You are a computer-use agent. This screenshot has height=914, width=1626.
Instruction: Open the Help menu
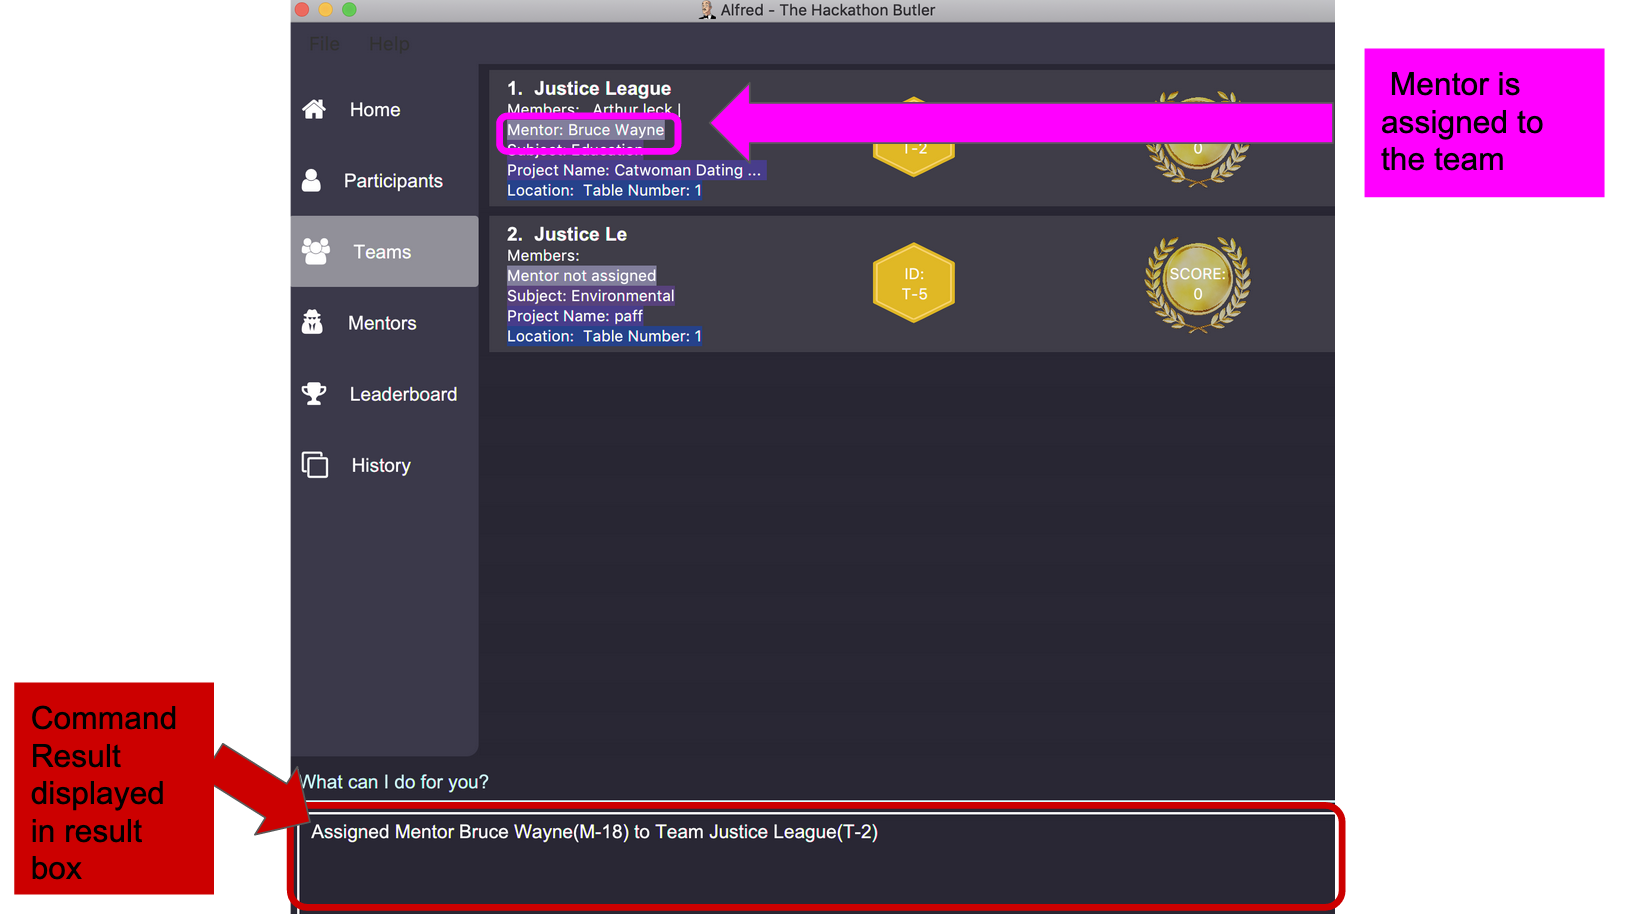389,44
